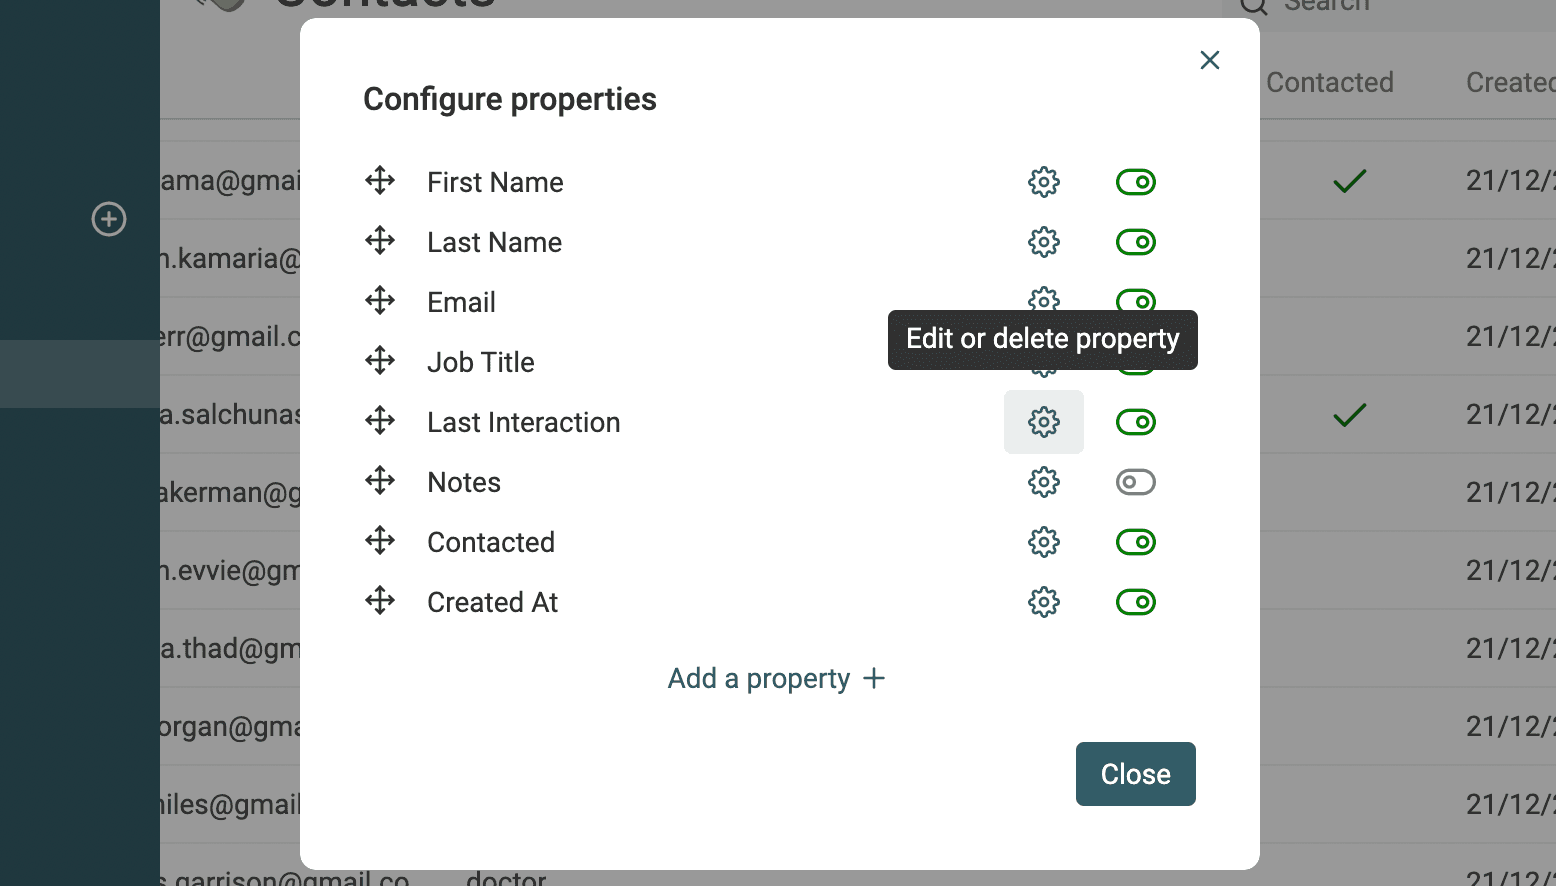Grab the First Name drag handle

pyautogui.click(x=380, y=181)
